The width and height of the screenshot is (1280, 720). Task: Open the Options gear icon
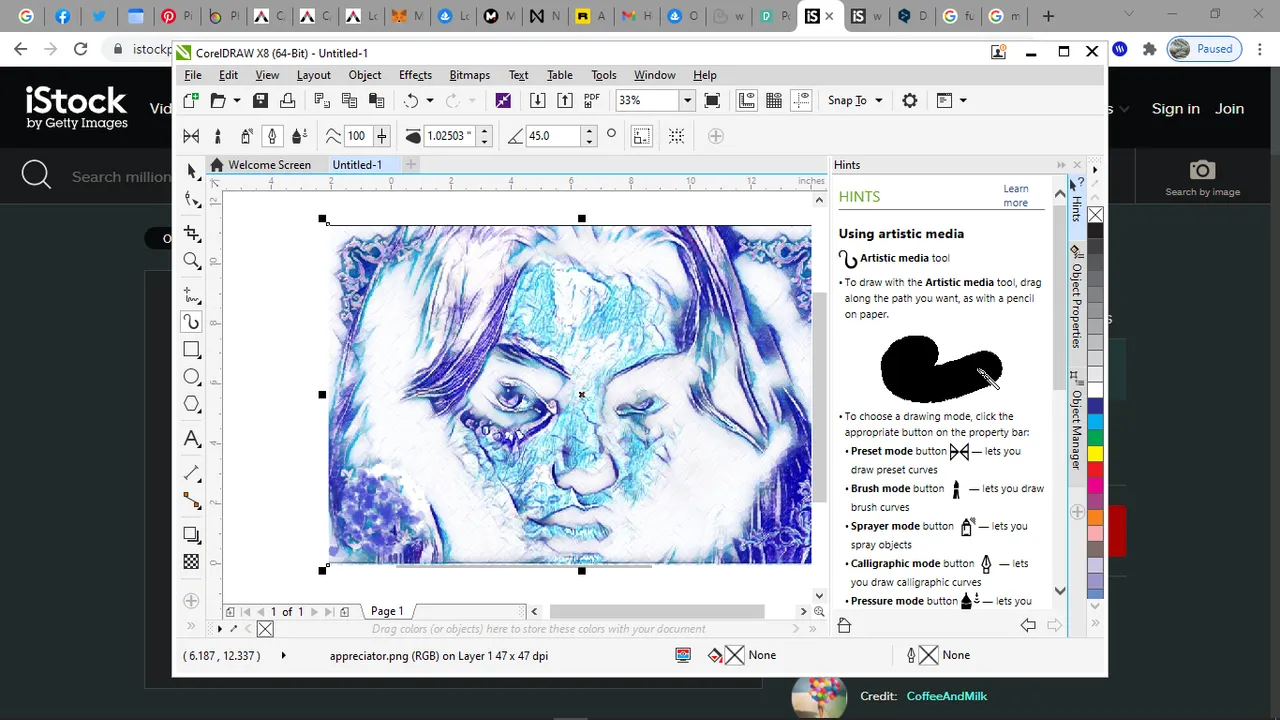click(x=910, y=100)
